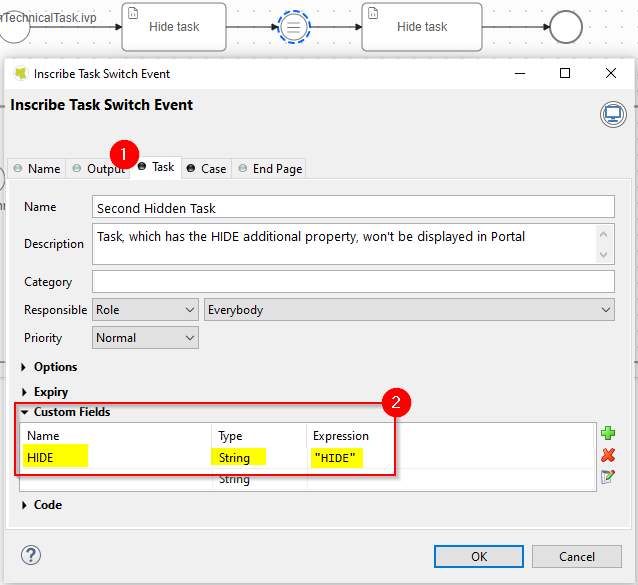Click the Name field with Second Hidden Task
The image size is (638, 585).
tap(352, 207)
